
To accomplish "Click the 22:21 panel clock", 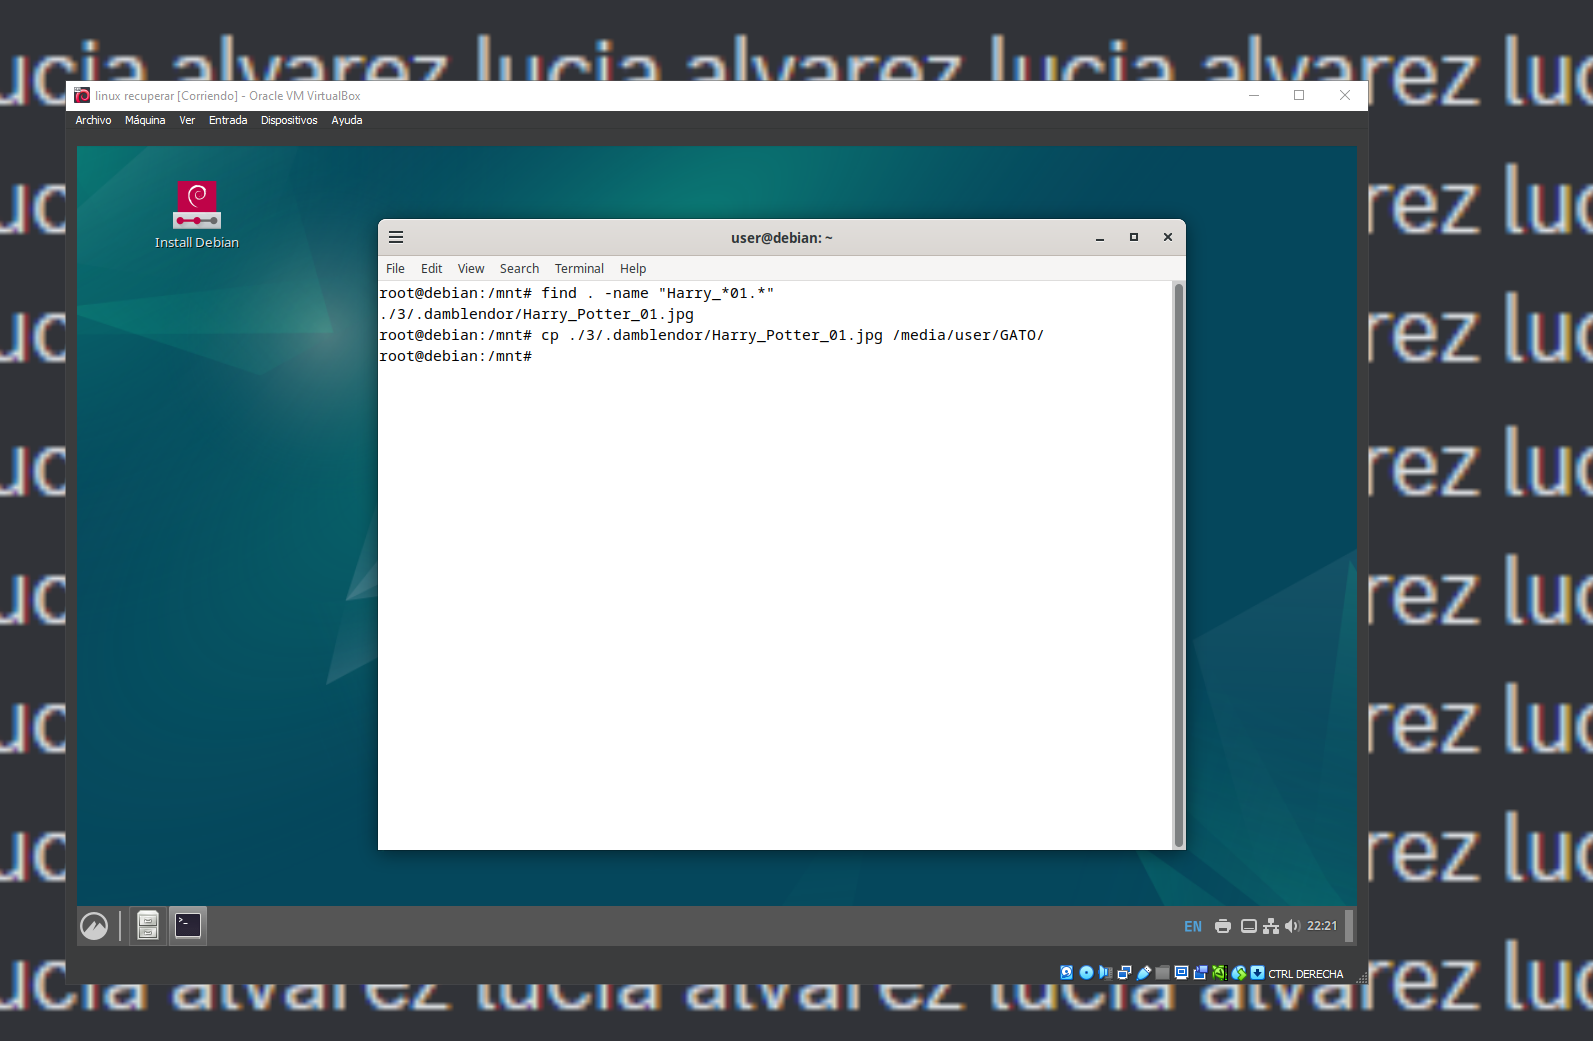I will tap(1322, 926).
